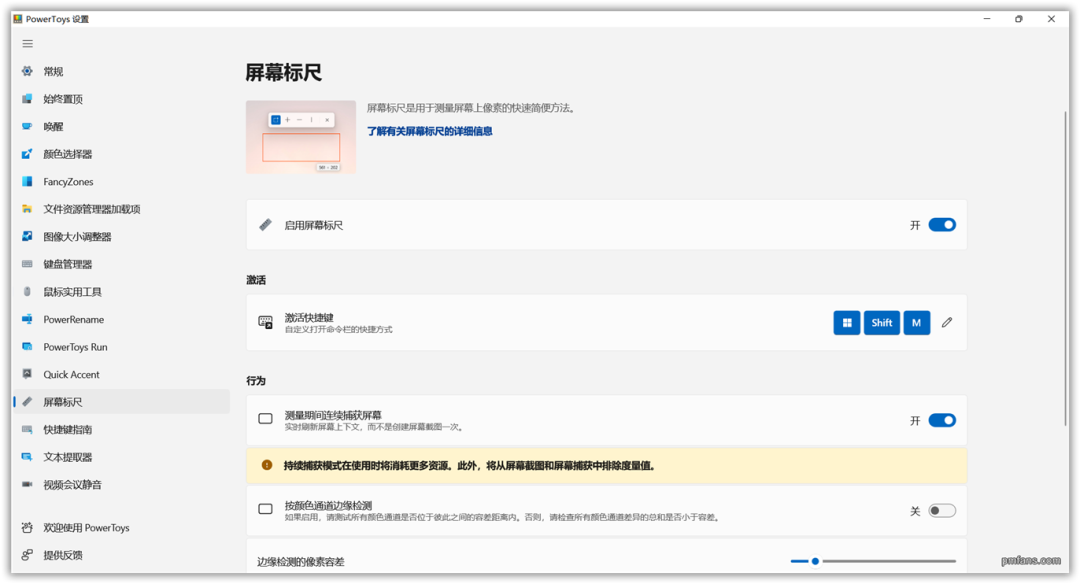Adjust the 边缘检测的像素容差 slider

(x=873, y=561)
